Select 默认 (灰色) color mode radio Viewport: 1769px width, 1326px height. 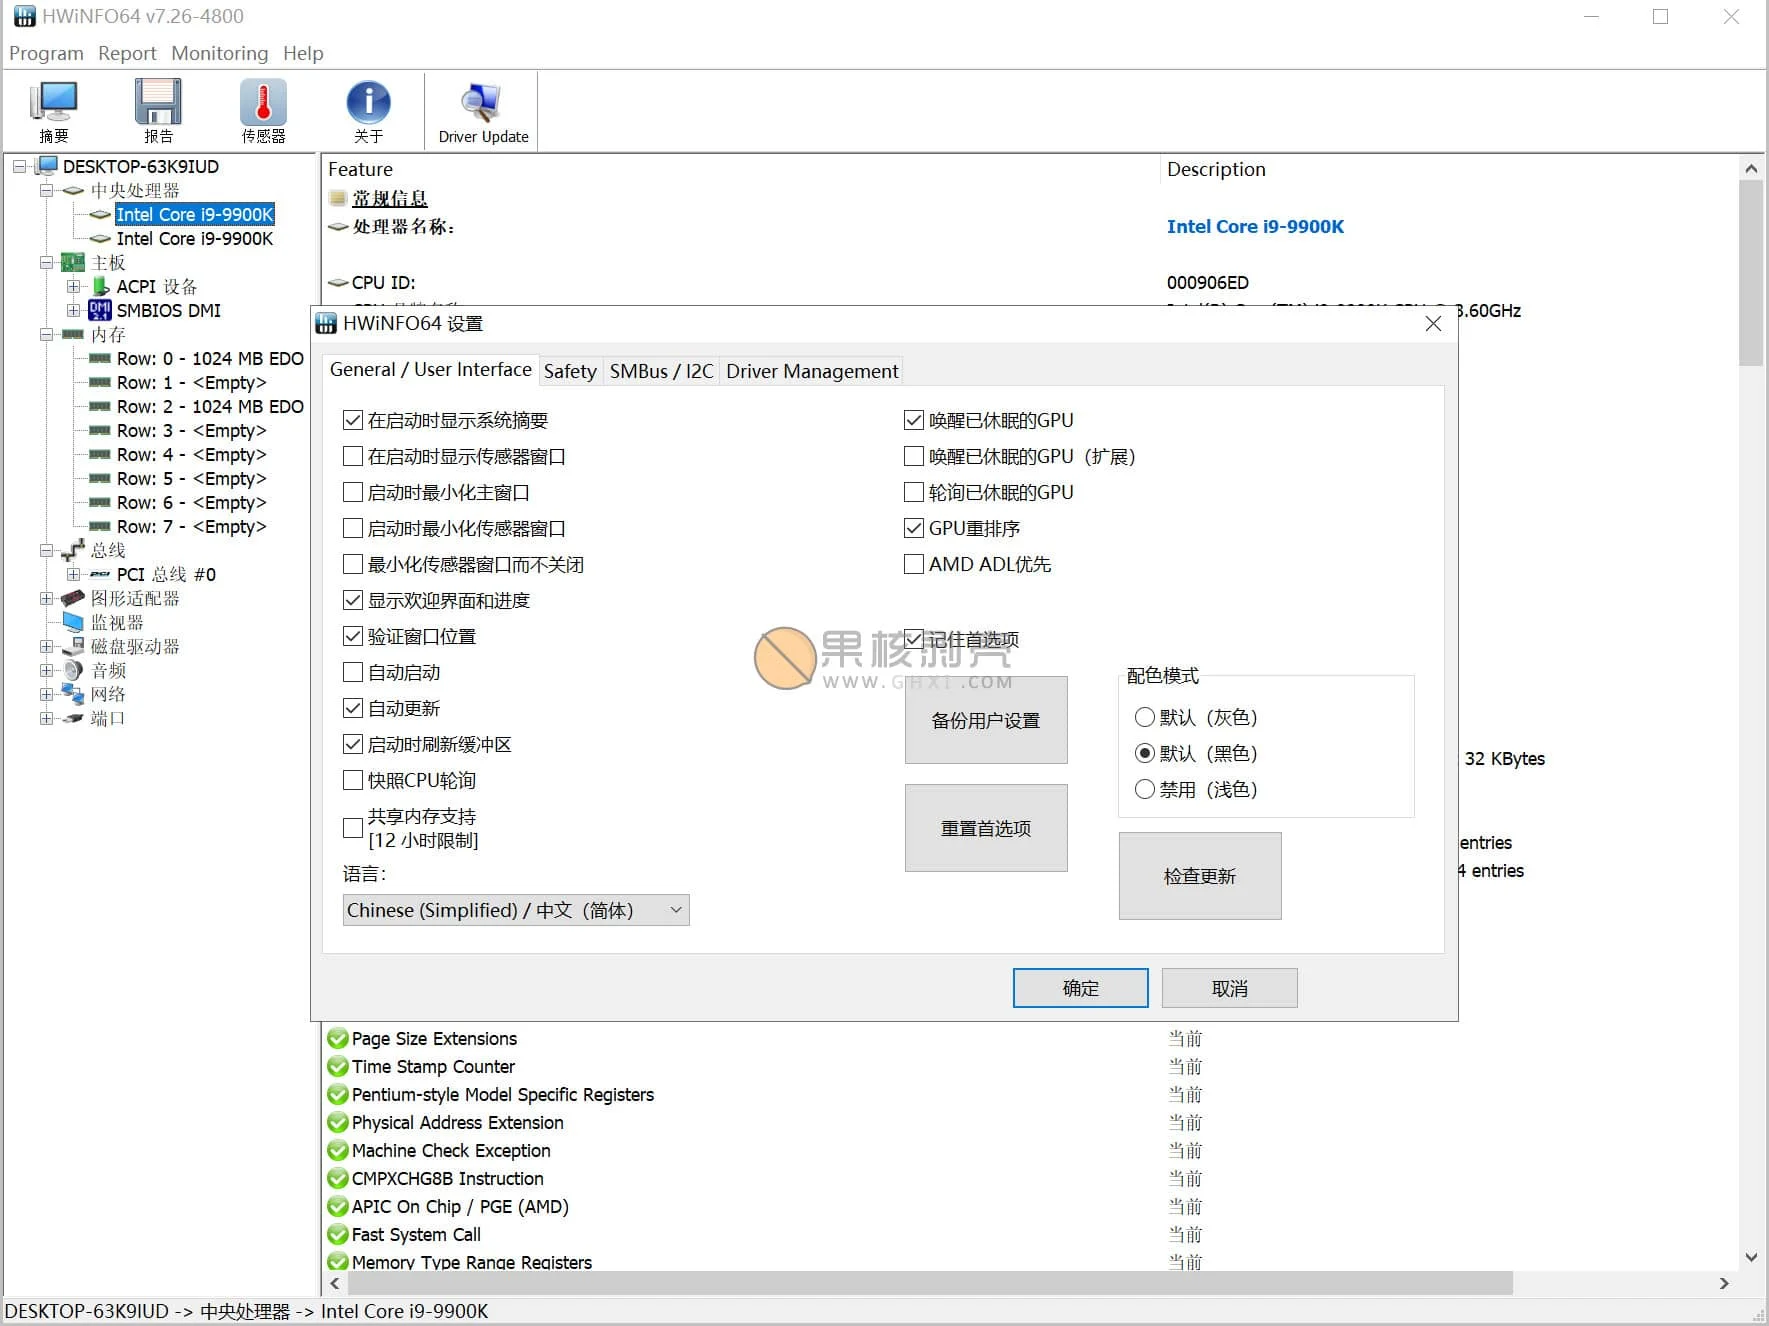1145,717
